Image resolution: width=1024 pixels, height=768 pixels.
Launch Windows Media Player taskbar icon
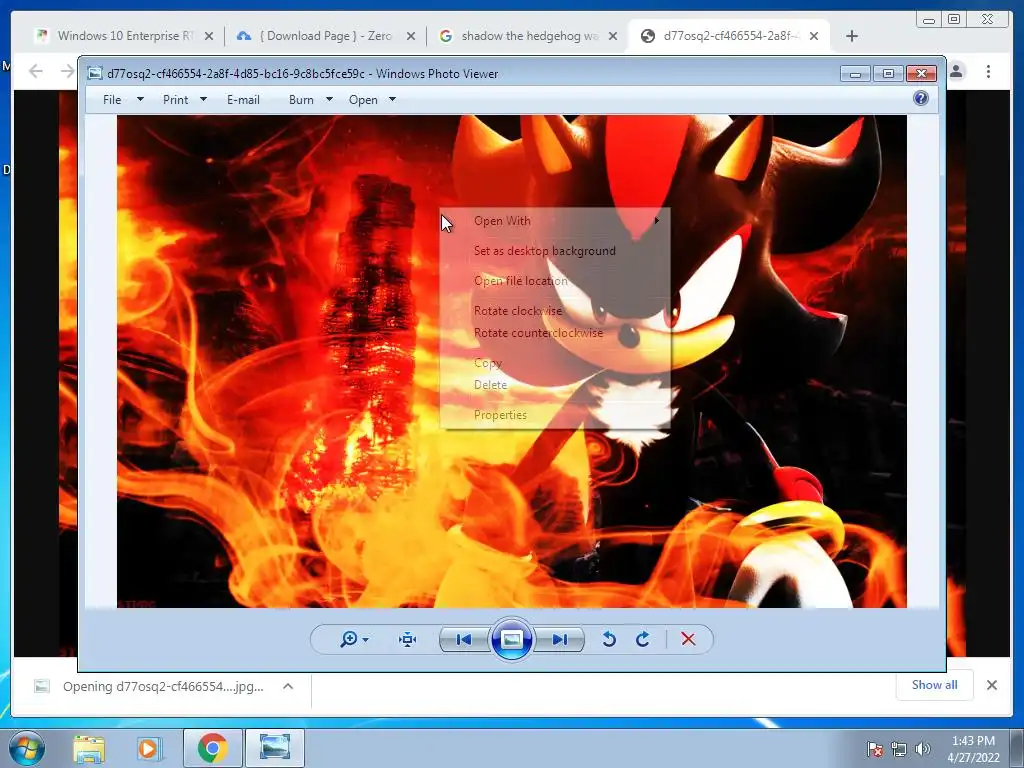pos(148,748)
